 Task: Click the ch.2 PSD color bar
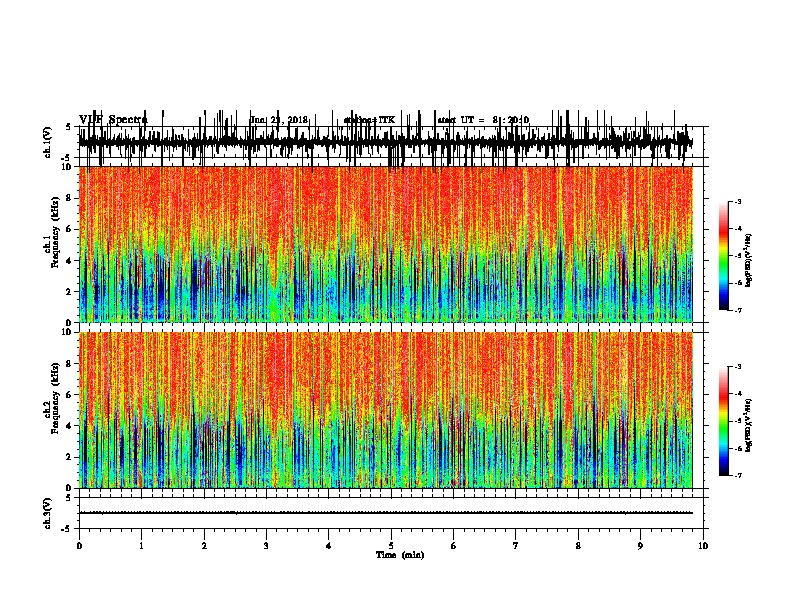(x=724, y=421)
